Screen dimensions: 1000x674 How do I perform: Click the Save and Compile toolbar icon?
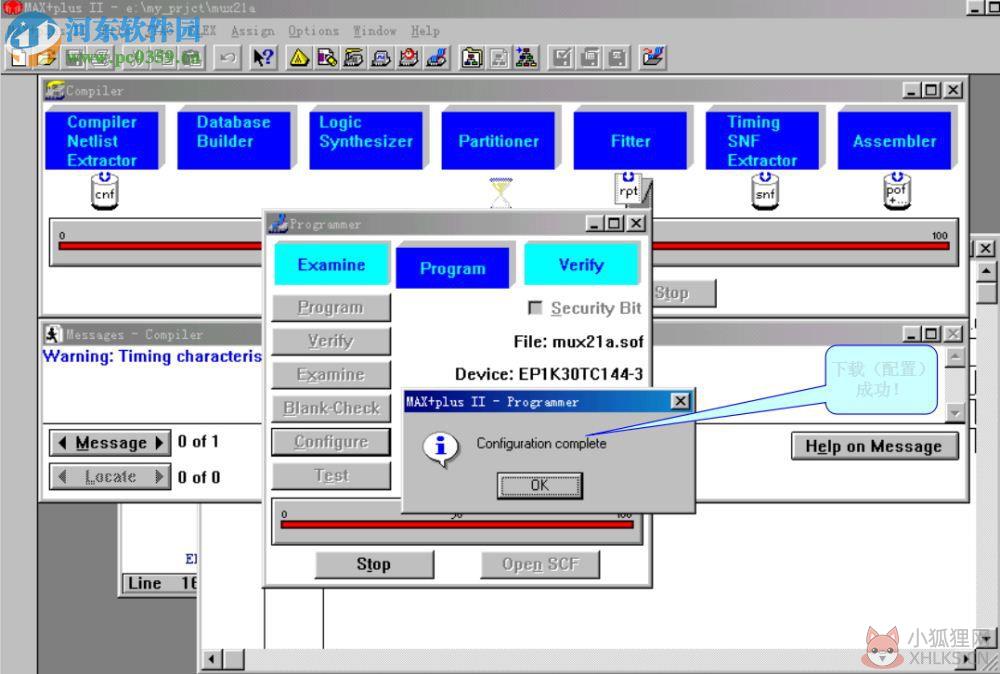590,58
